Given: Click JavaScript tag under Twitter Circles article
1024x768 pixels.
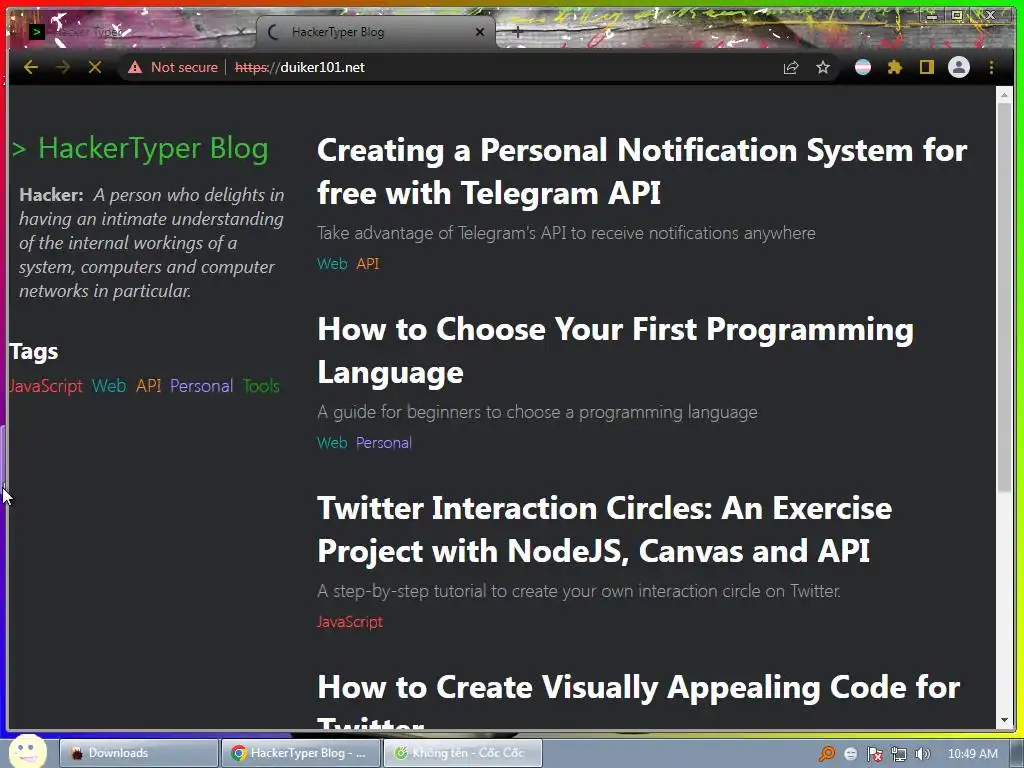Looking at the screenshot, I should coord(350,622).
